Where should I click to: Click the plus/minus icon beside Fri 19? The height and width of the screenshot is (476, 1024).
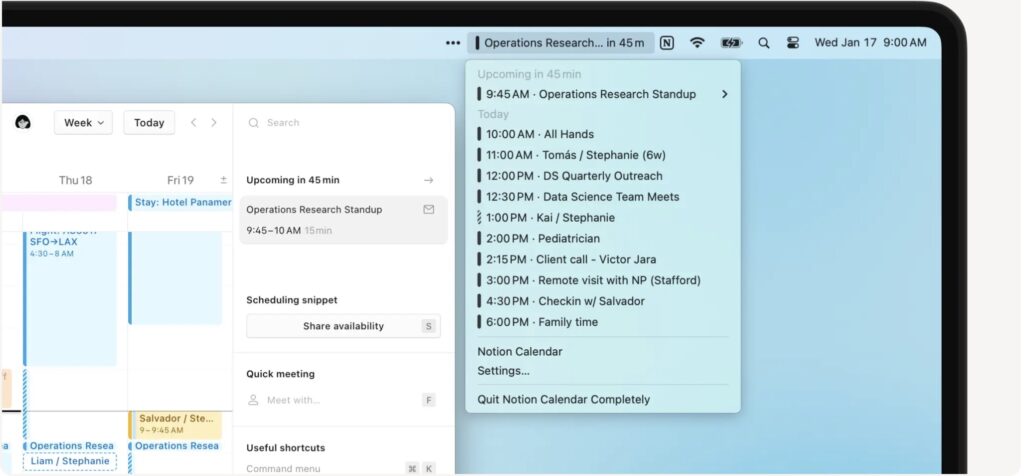(223, 180)
